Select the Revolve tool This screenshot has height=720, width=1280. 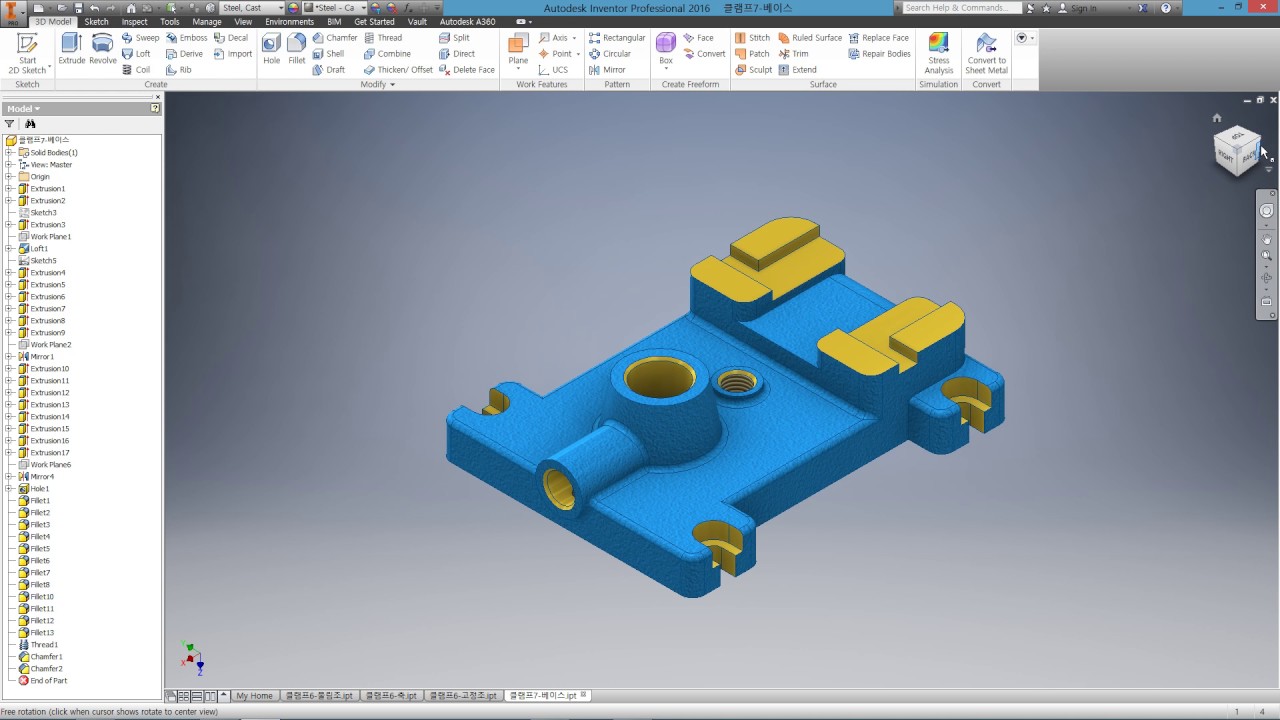coord(103,49)
